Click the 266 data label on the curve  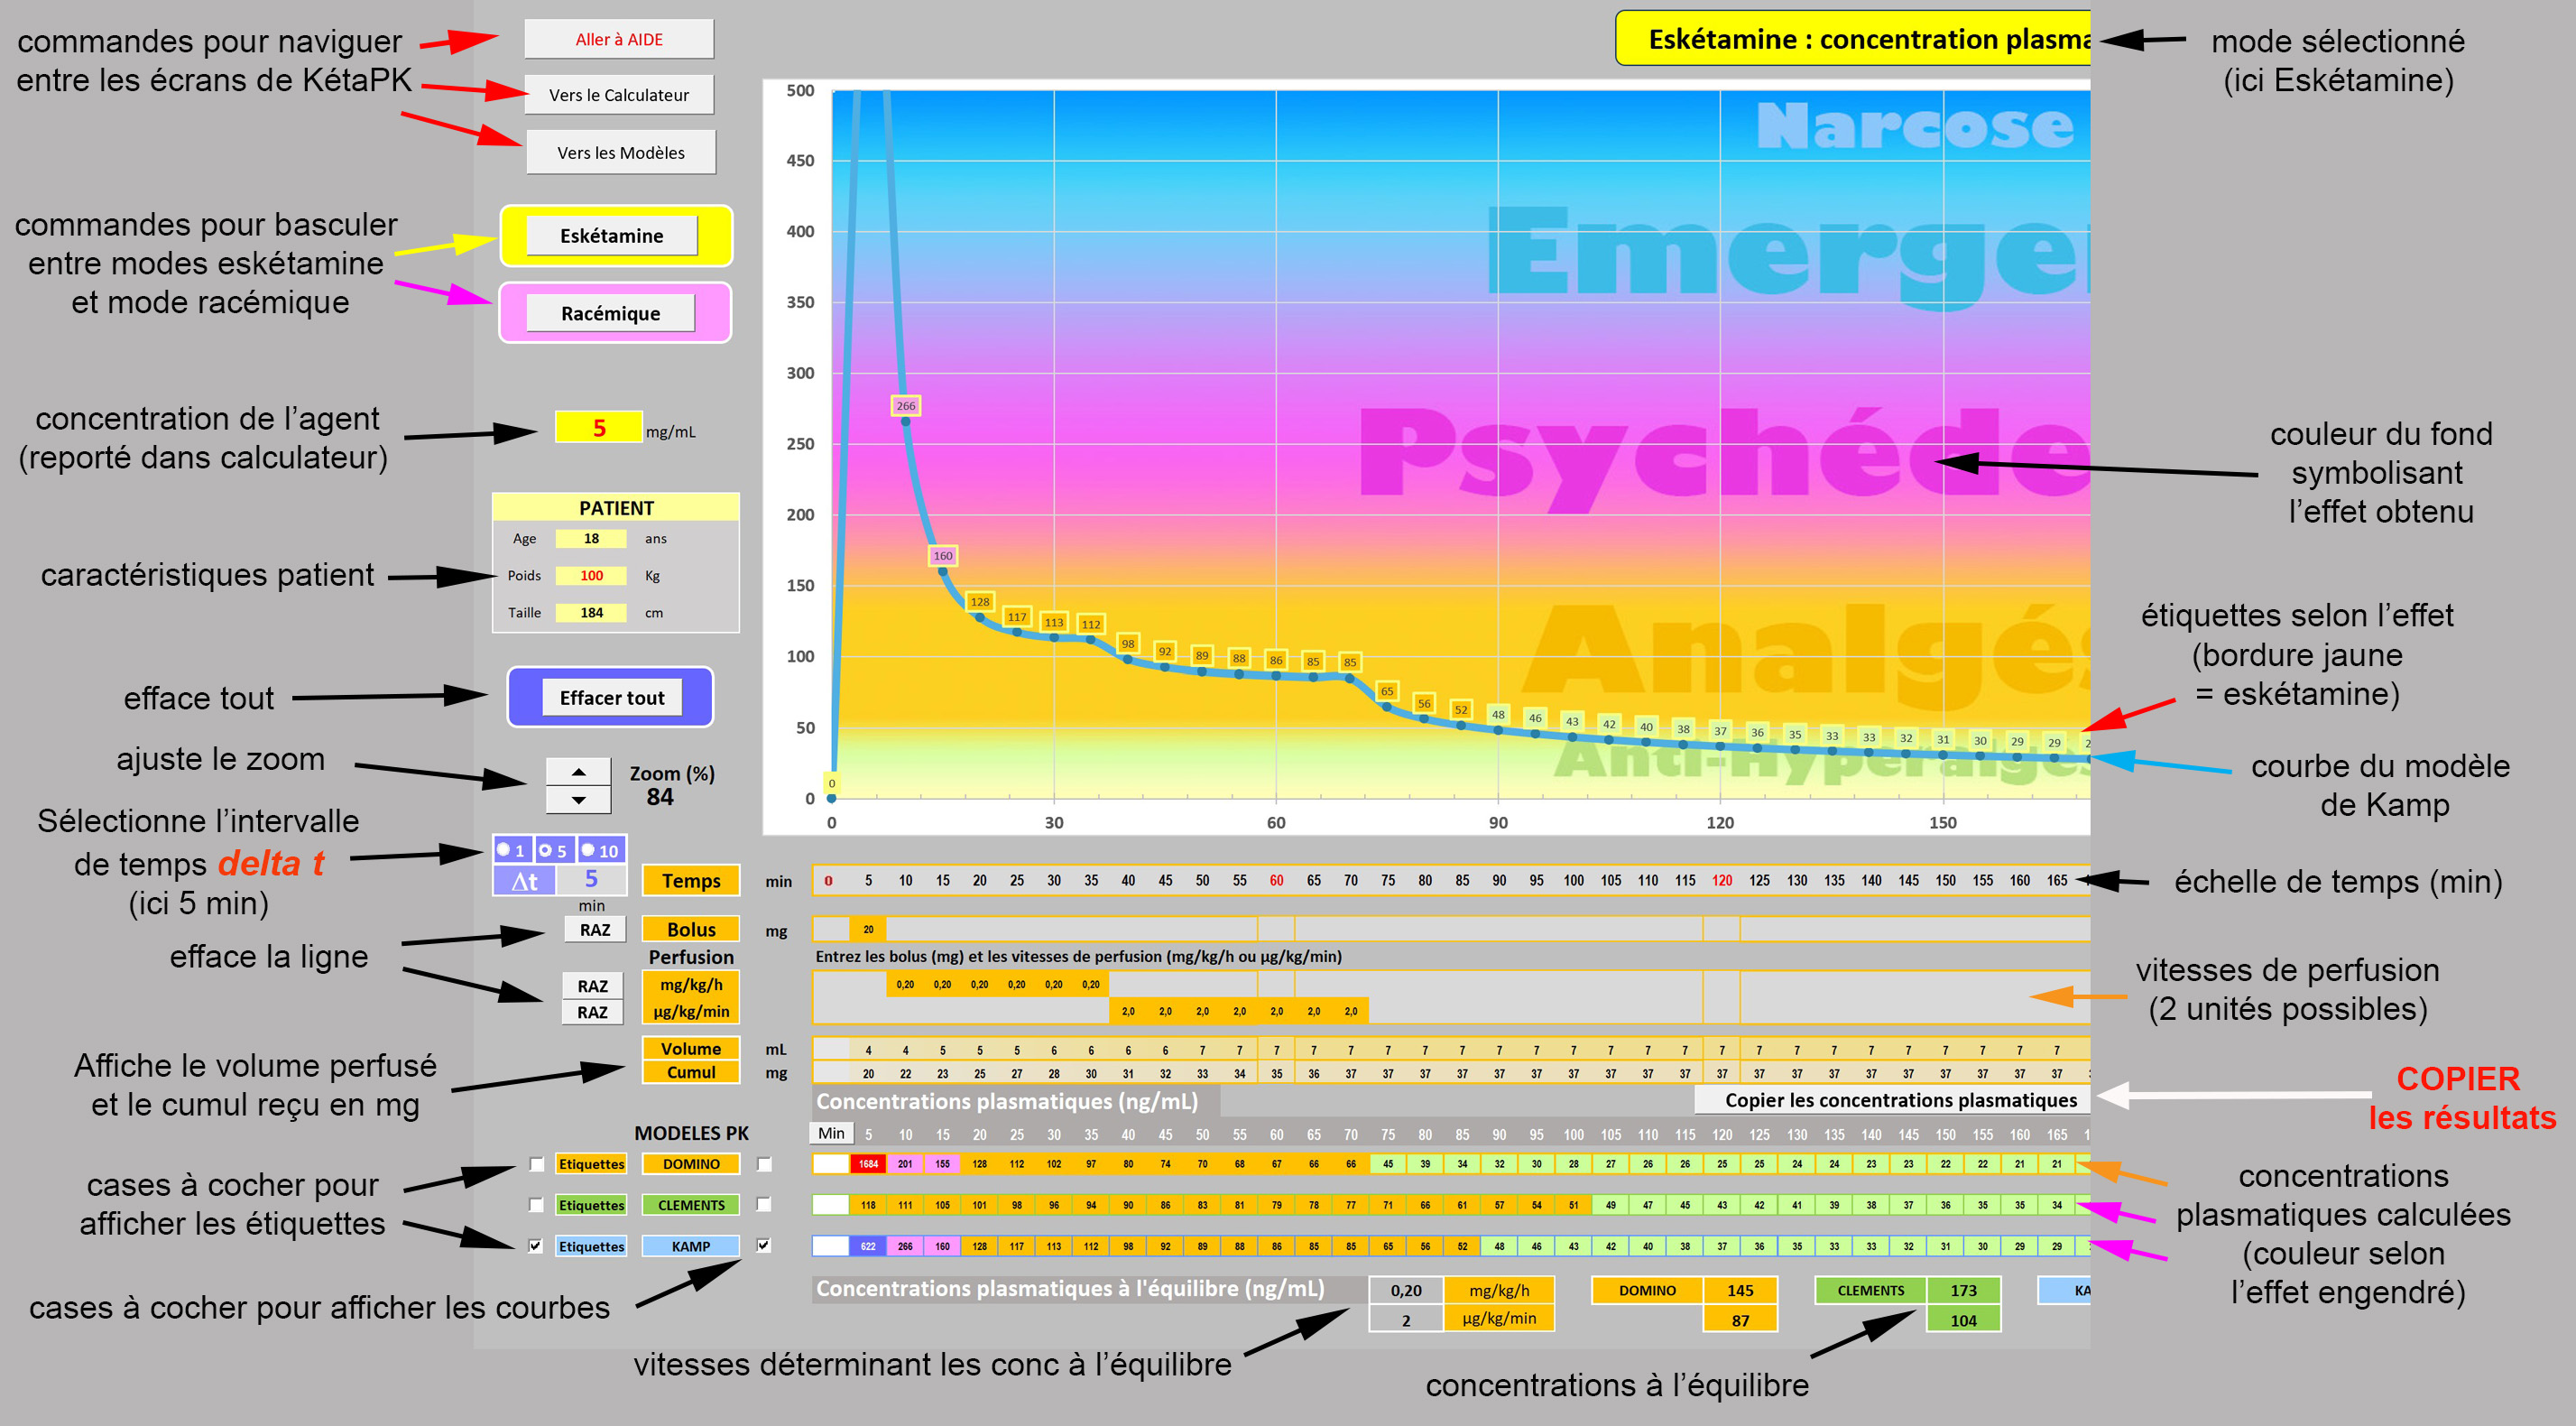pos(906,405)
